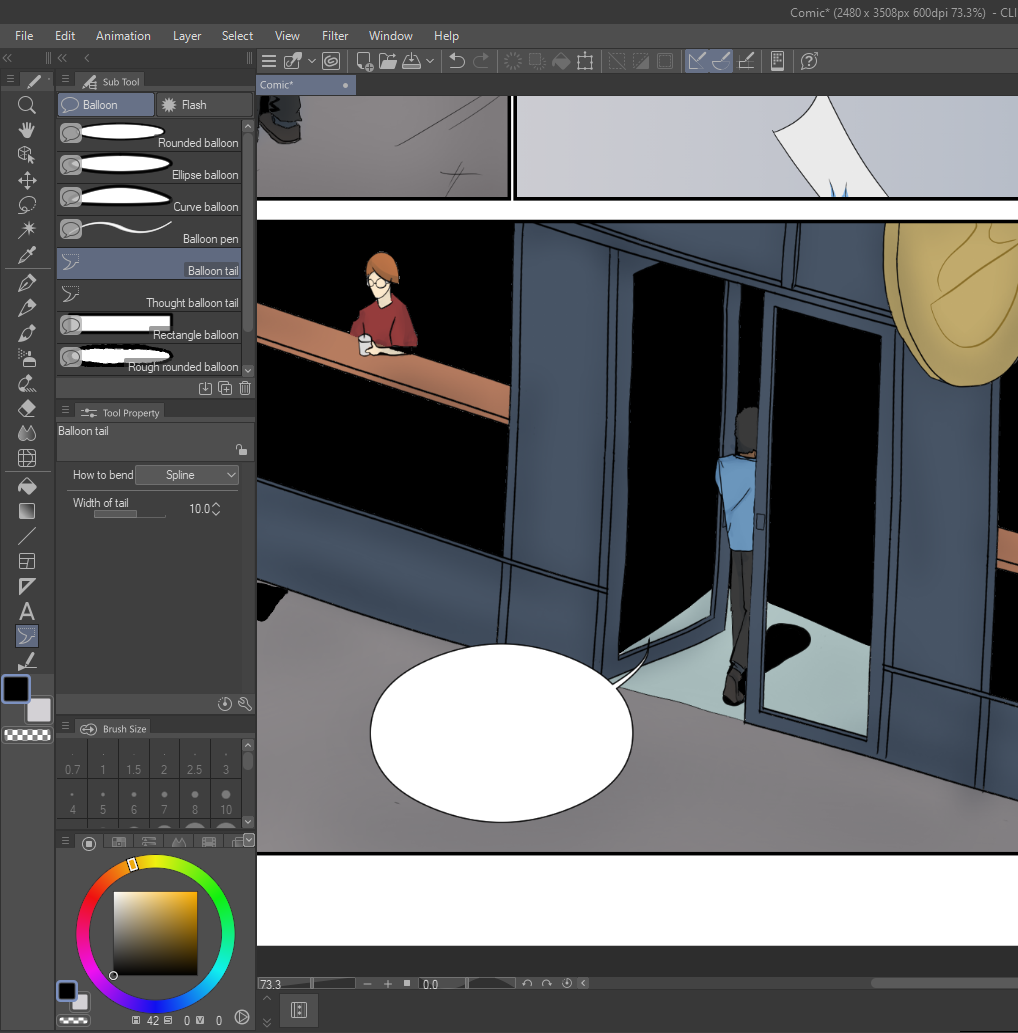
Task: Switch to the Flash sub tool tab
Action: point(203,105)
